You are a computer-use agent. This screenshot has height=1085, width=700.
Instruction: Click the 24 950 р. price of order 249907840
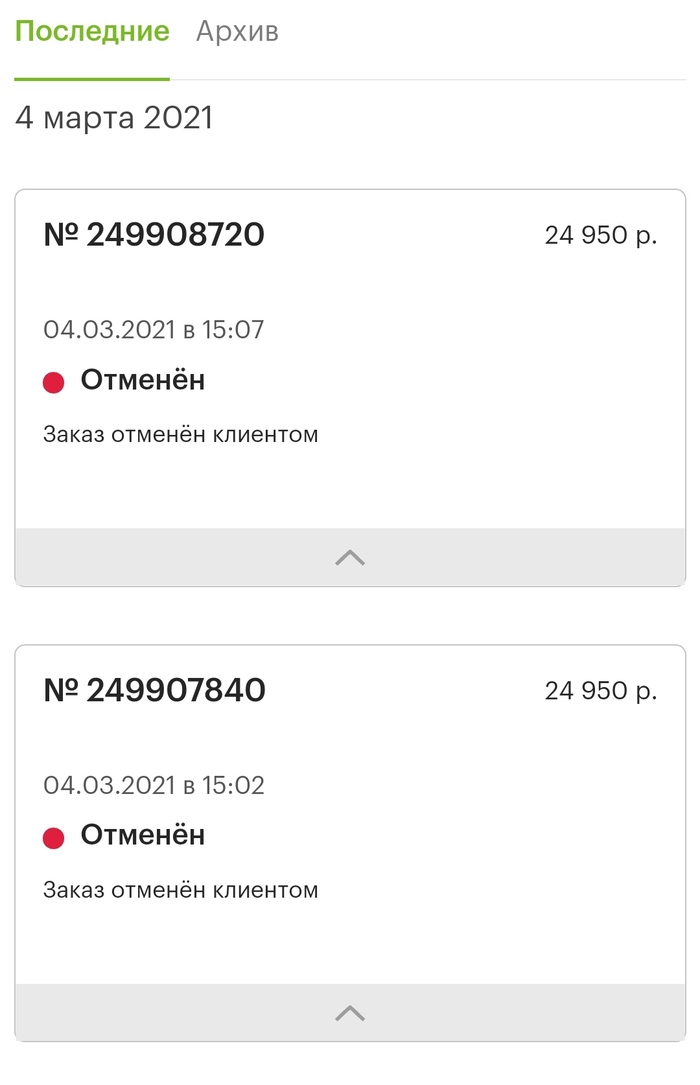coord(601,691)
